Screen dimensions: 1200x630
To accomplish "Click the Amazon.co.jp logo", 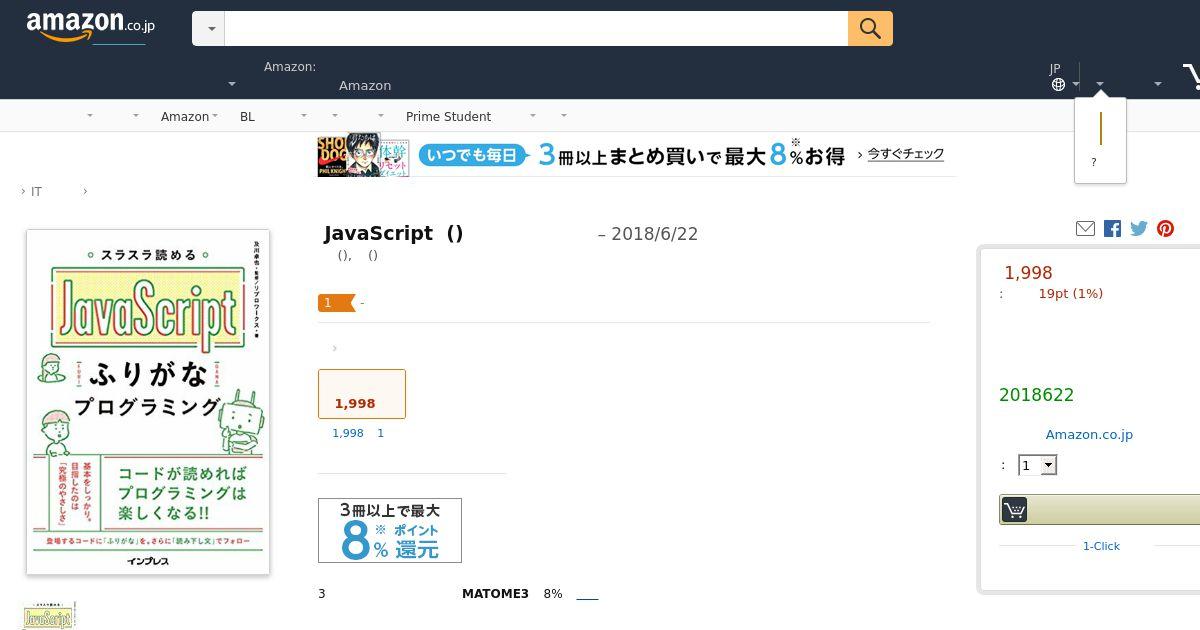I will [90, 27].
